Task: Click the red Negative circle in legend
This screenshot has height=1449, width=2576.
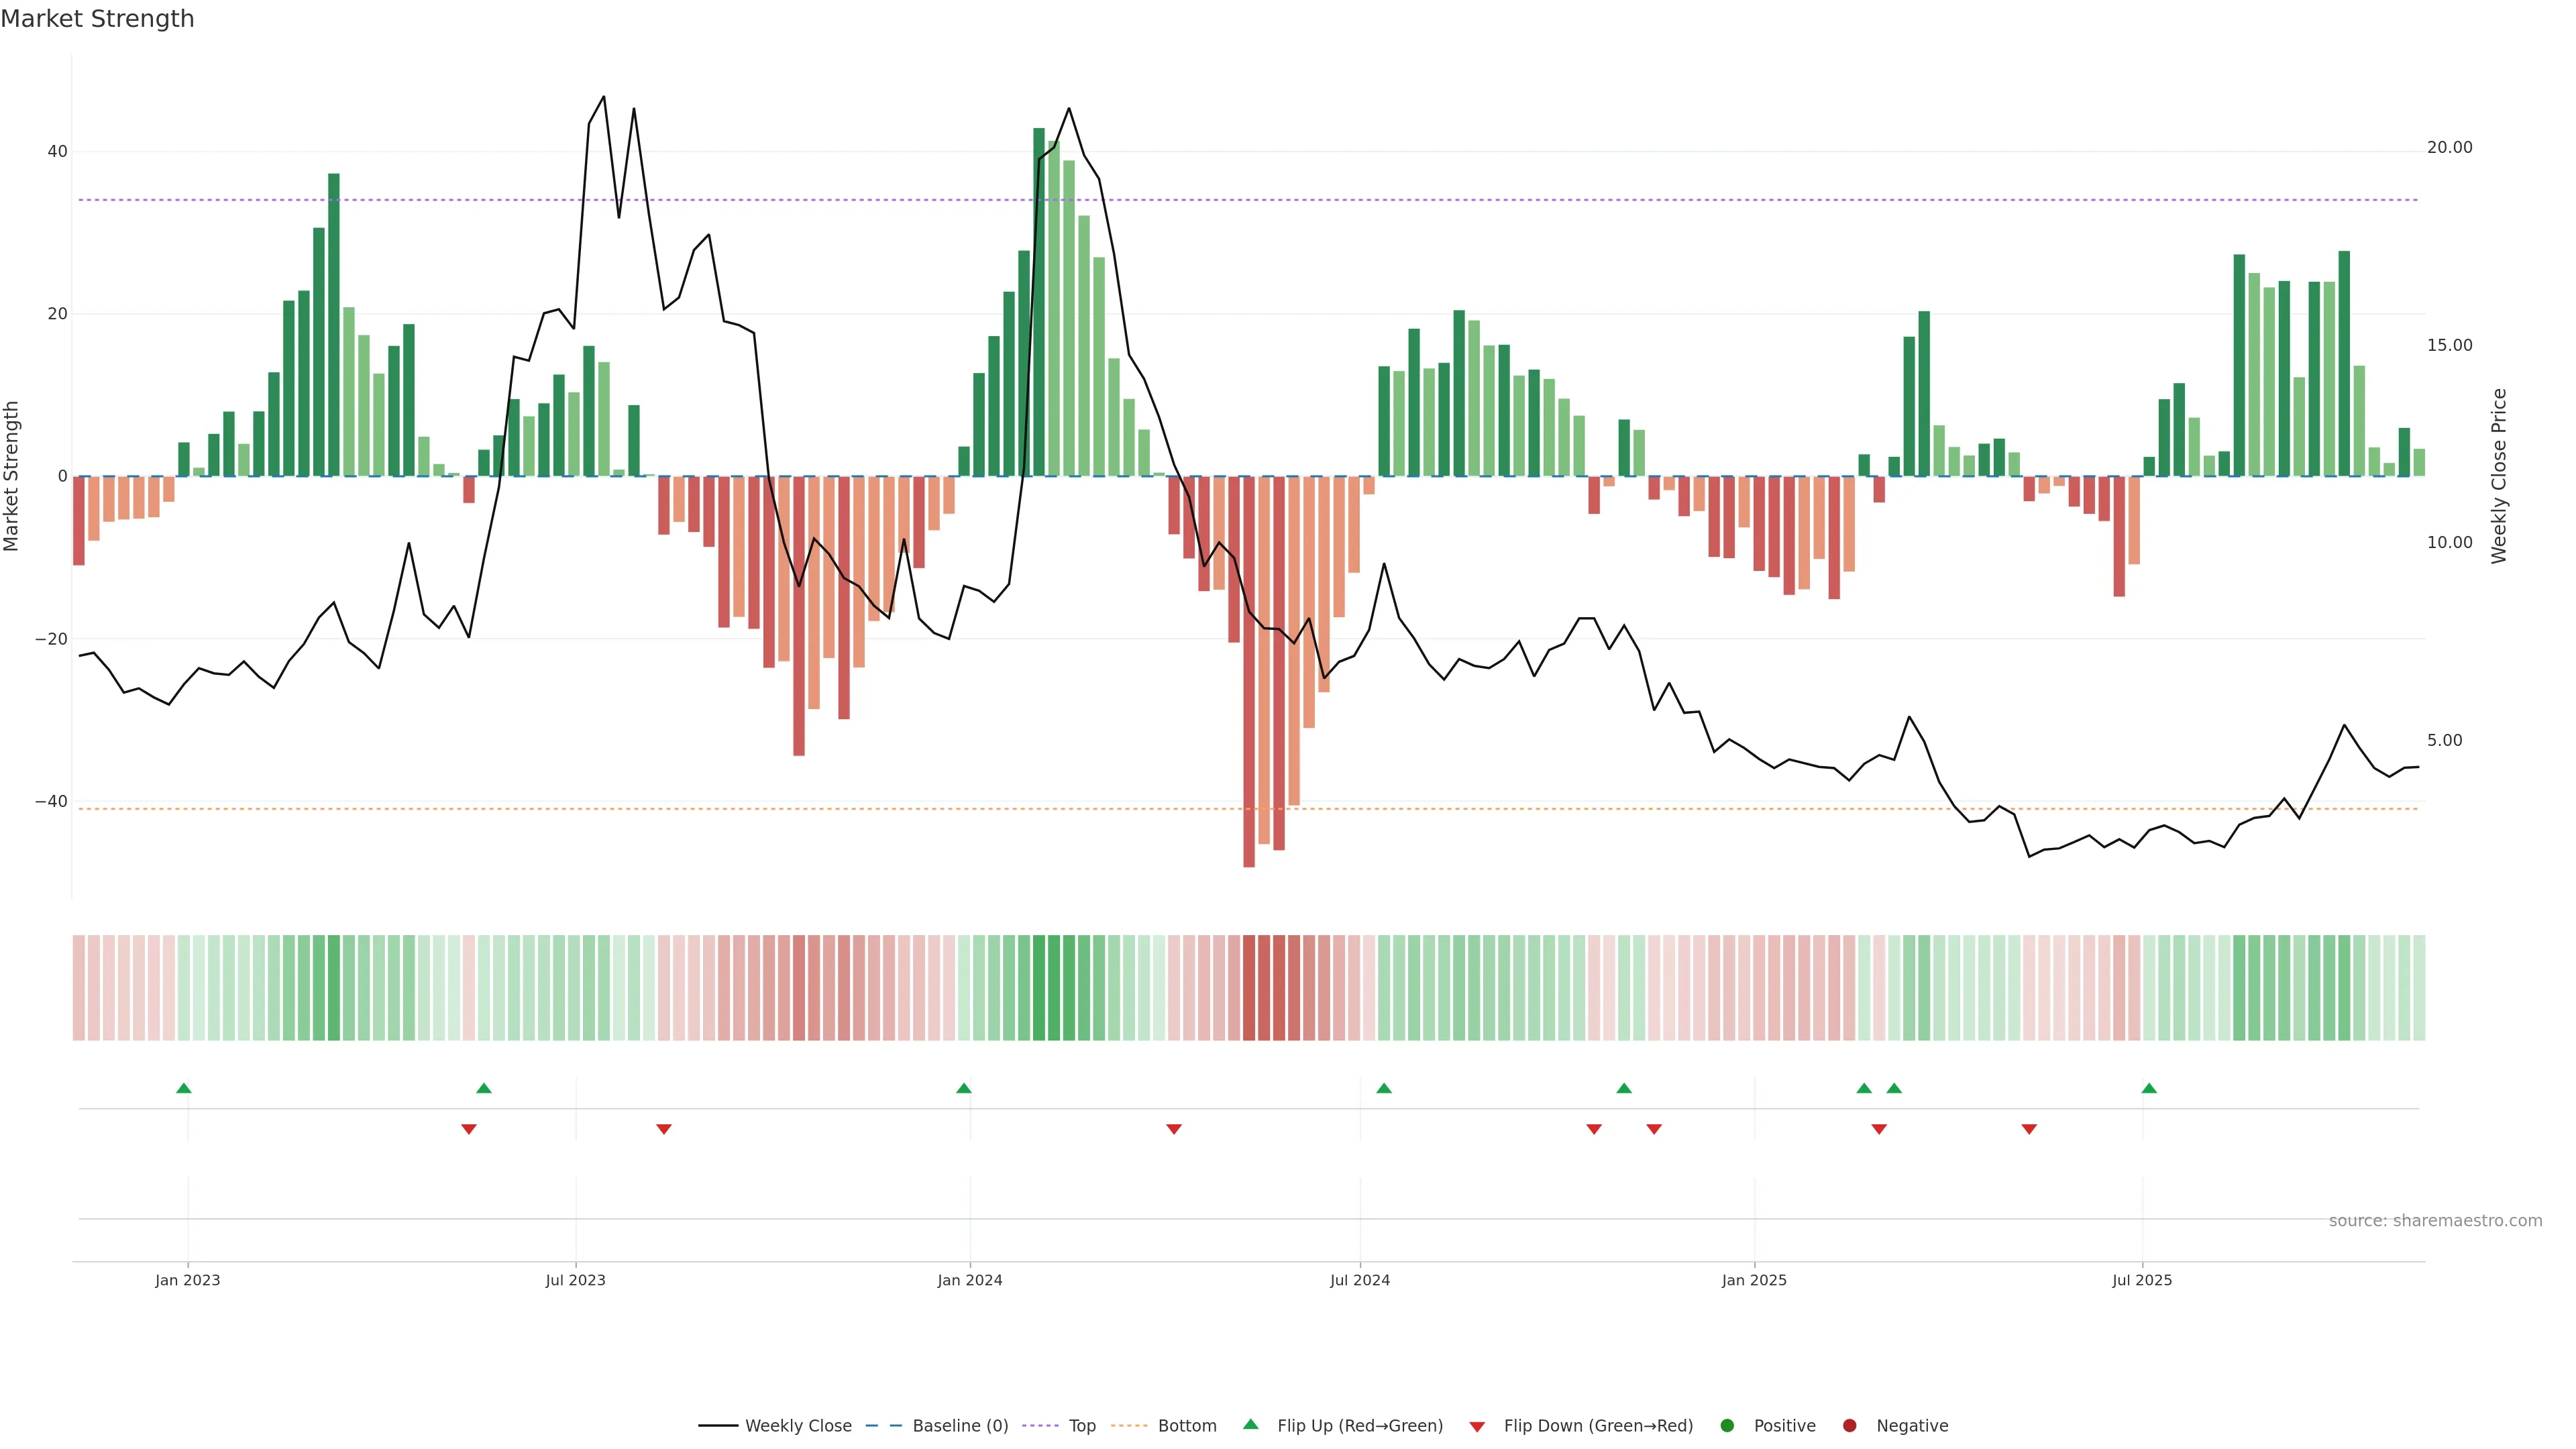Action: (x=1849, y=1425)
